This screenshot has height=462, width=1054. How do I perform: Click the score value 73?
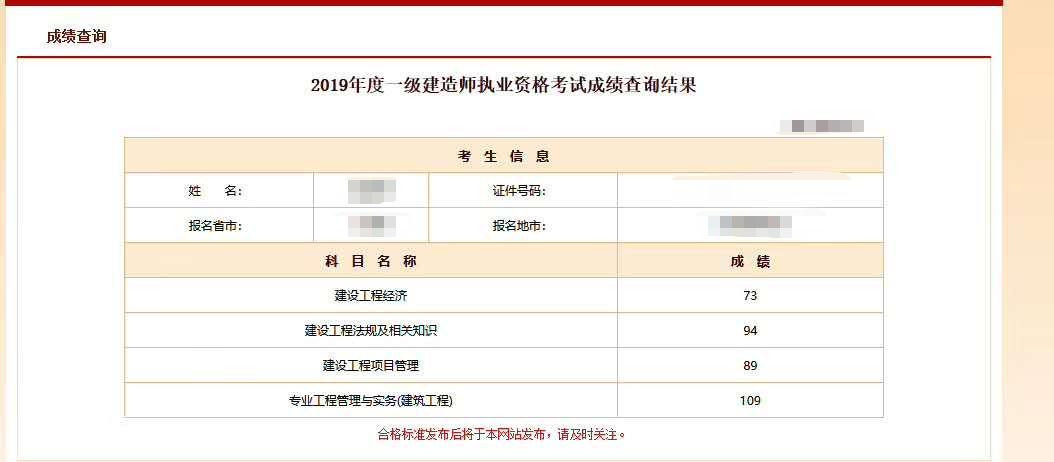750,295
